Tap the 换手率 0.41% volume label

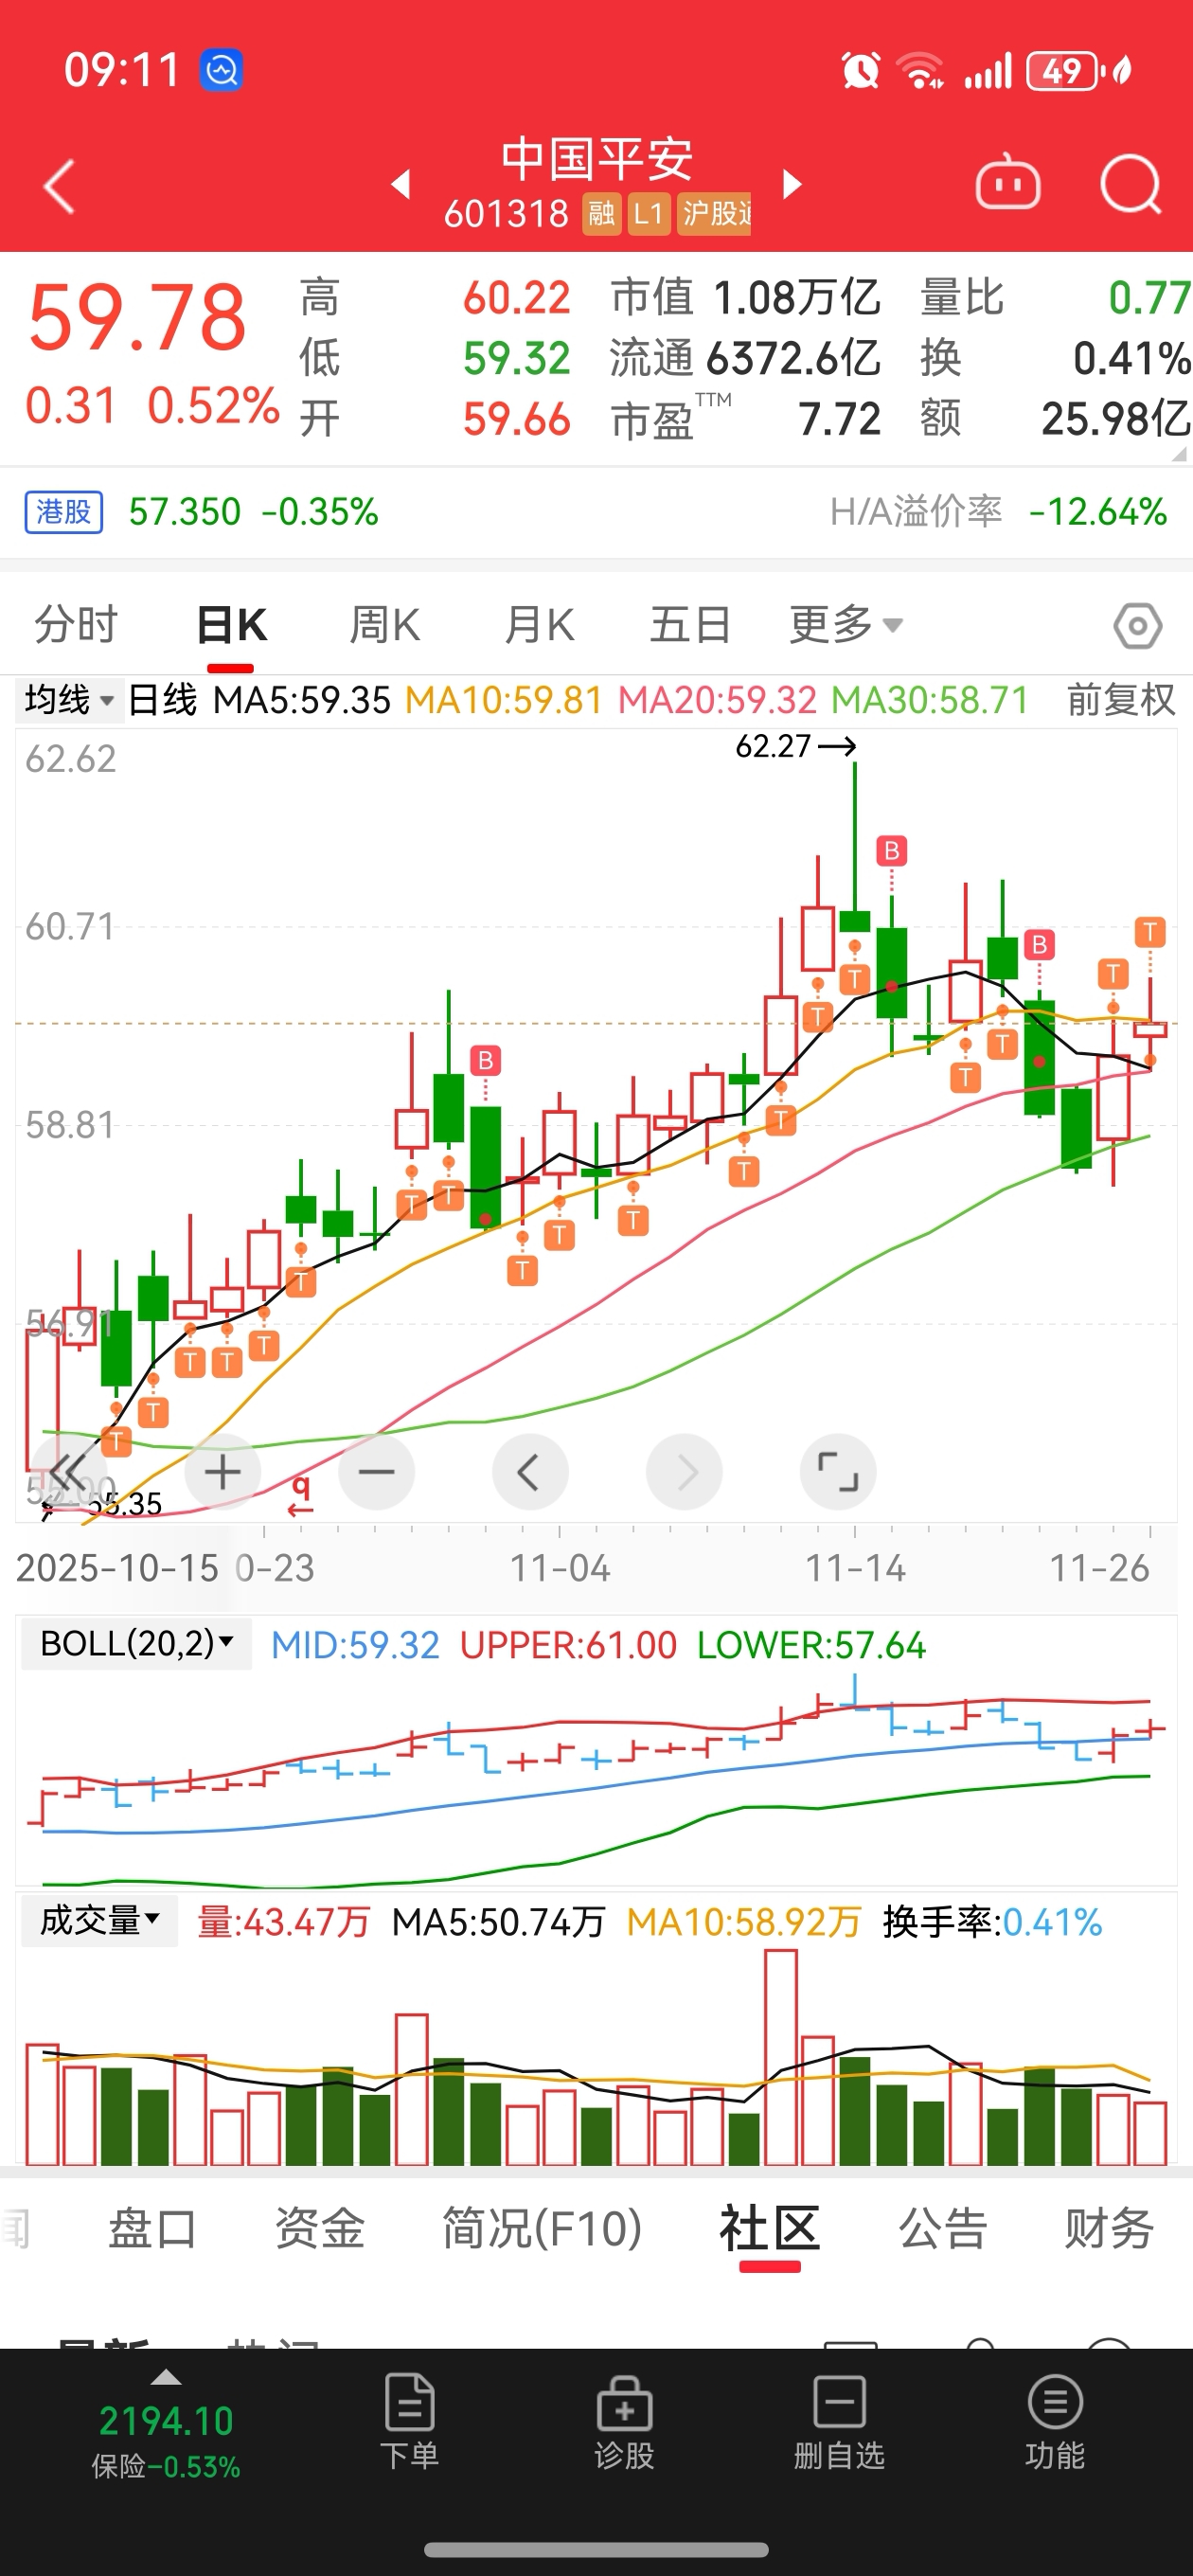pyautogui.click(x=992, y=1922)
